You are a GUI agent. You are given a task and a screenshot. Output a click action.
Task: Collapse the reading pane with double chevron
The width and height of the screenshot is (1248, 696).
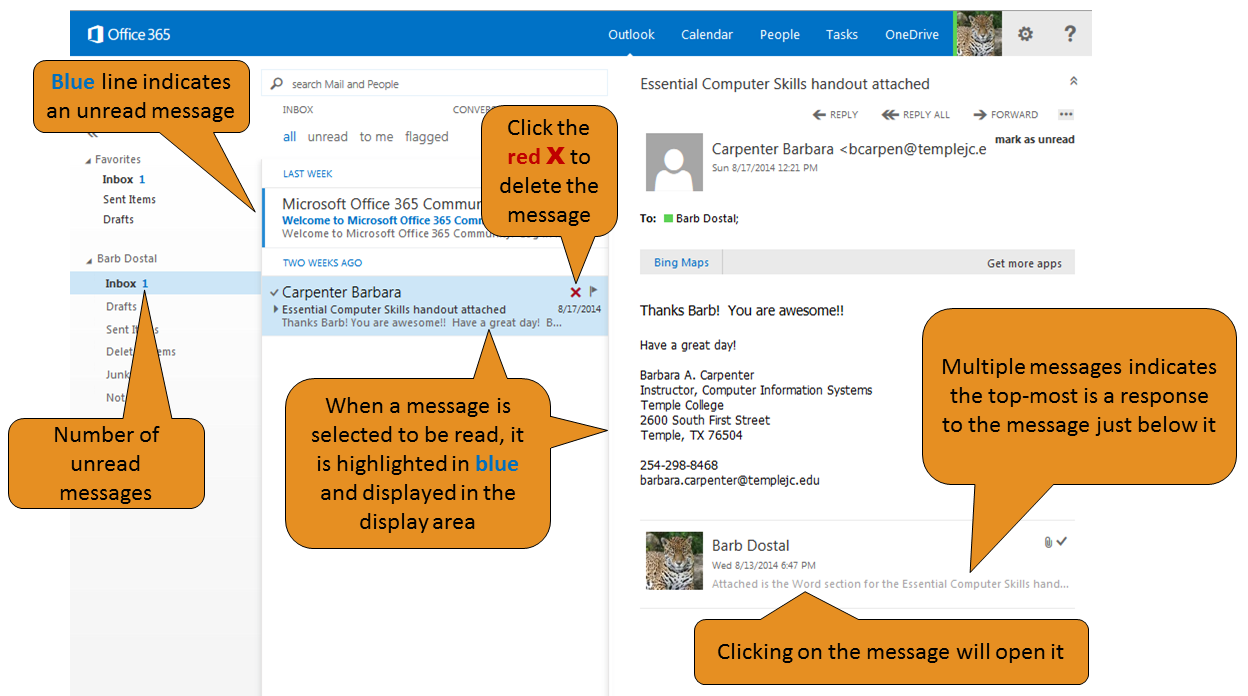[x=1073, y=81]
